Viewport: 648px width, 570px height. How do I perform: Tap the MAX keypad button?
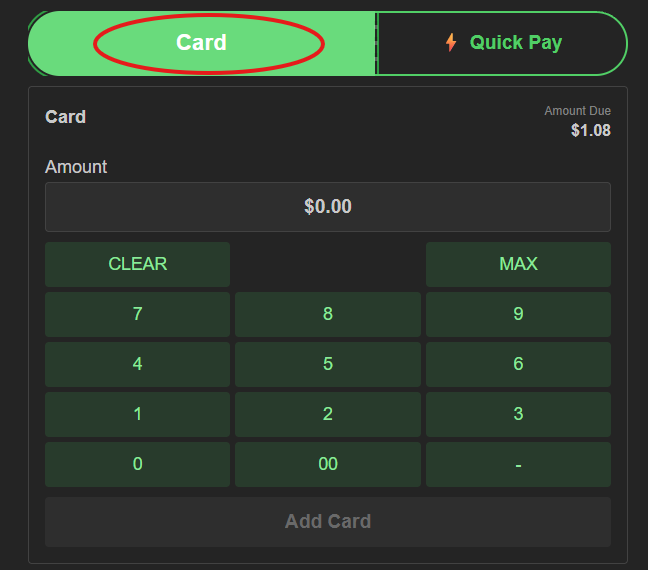point(518,264)
